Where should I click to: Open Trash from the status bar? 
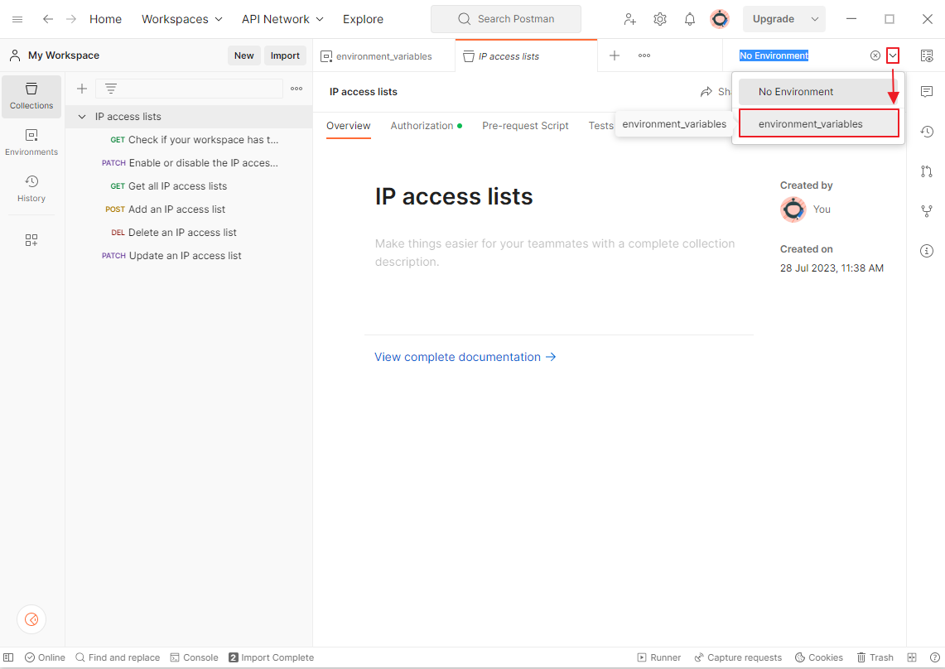tap(875, 658)
